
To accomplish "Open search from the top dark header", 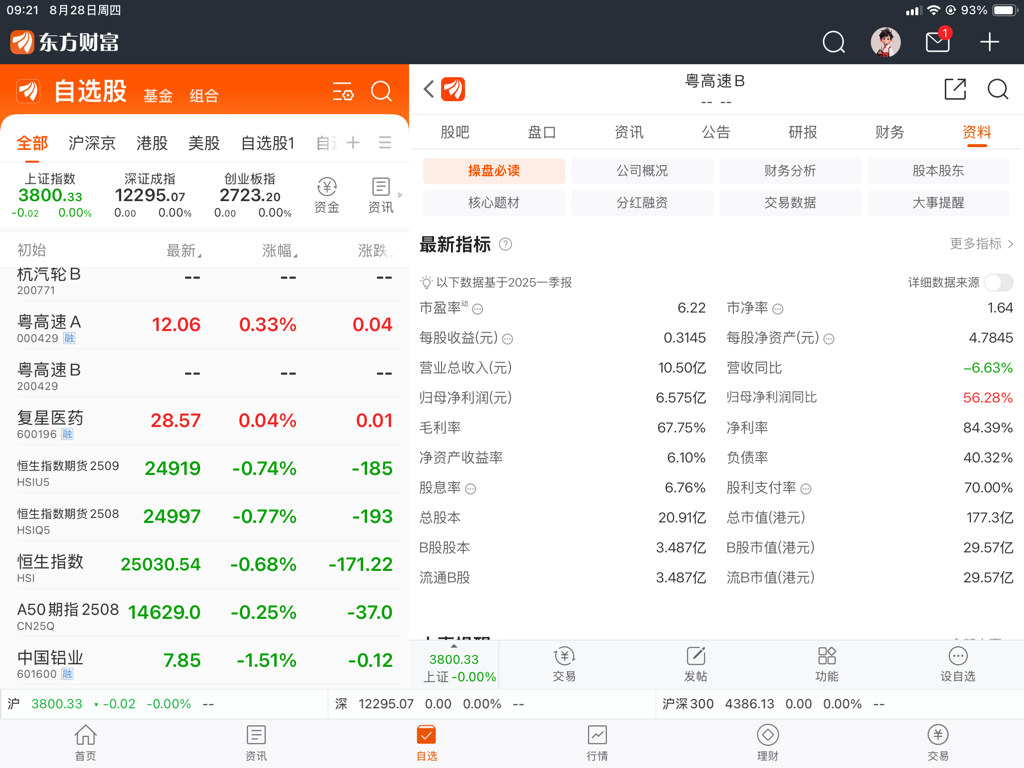I will (x=833, y=42).
